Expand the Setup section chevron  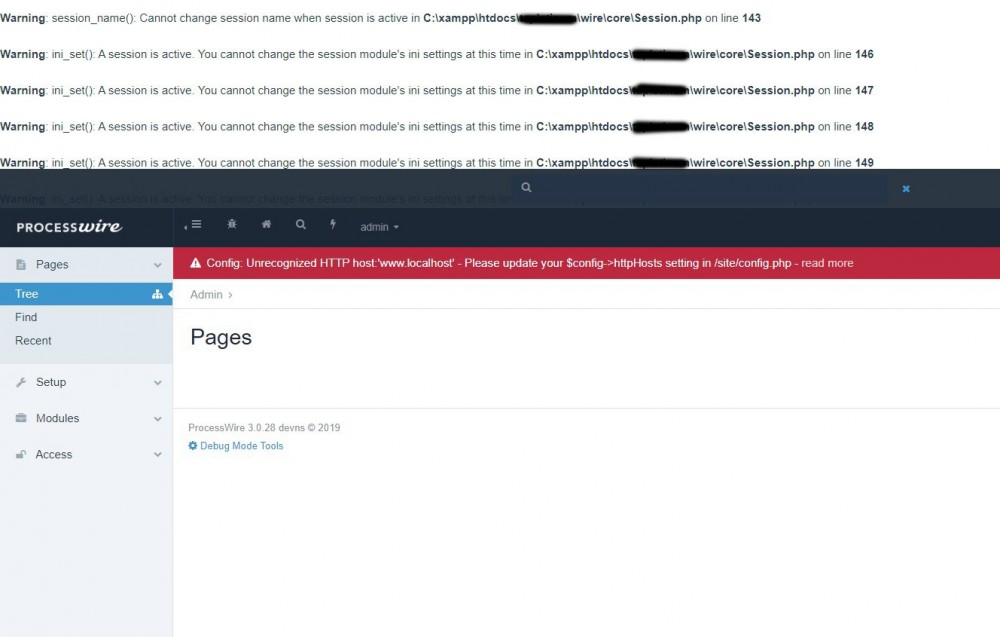[157, 382]
